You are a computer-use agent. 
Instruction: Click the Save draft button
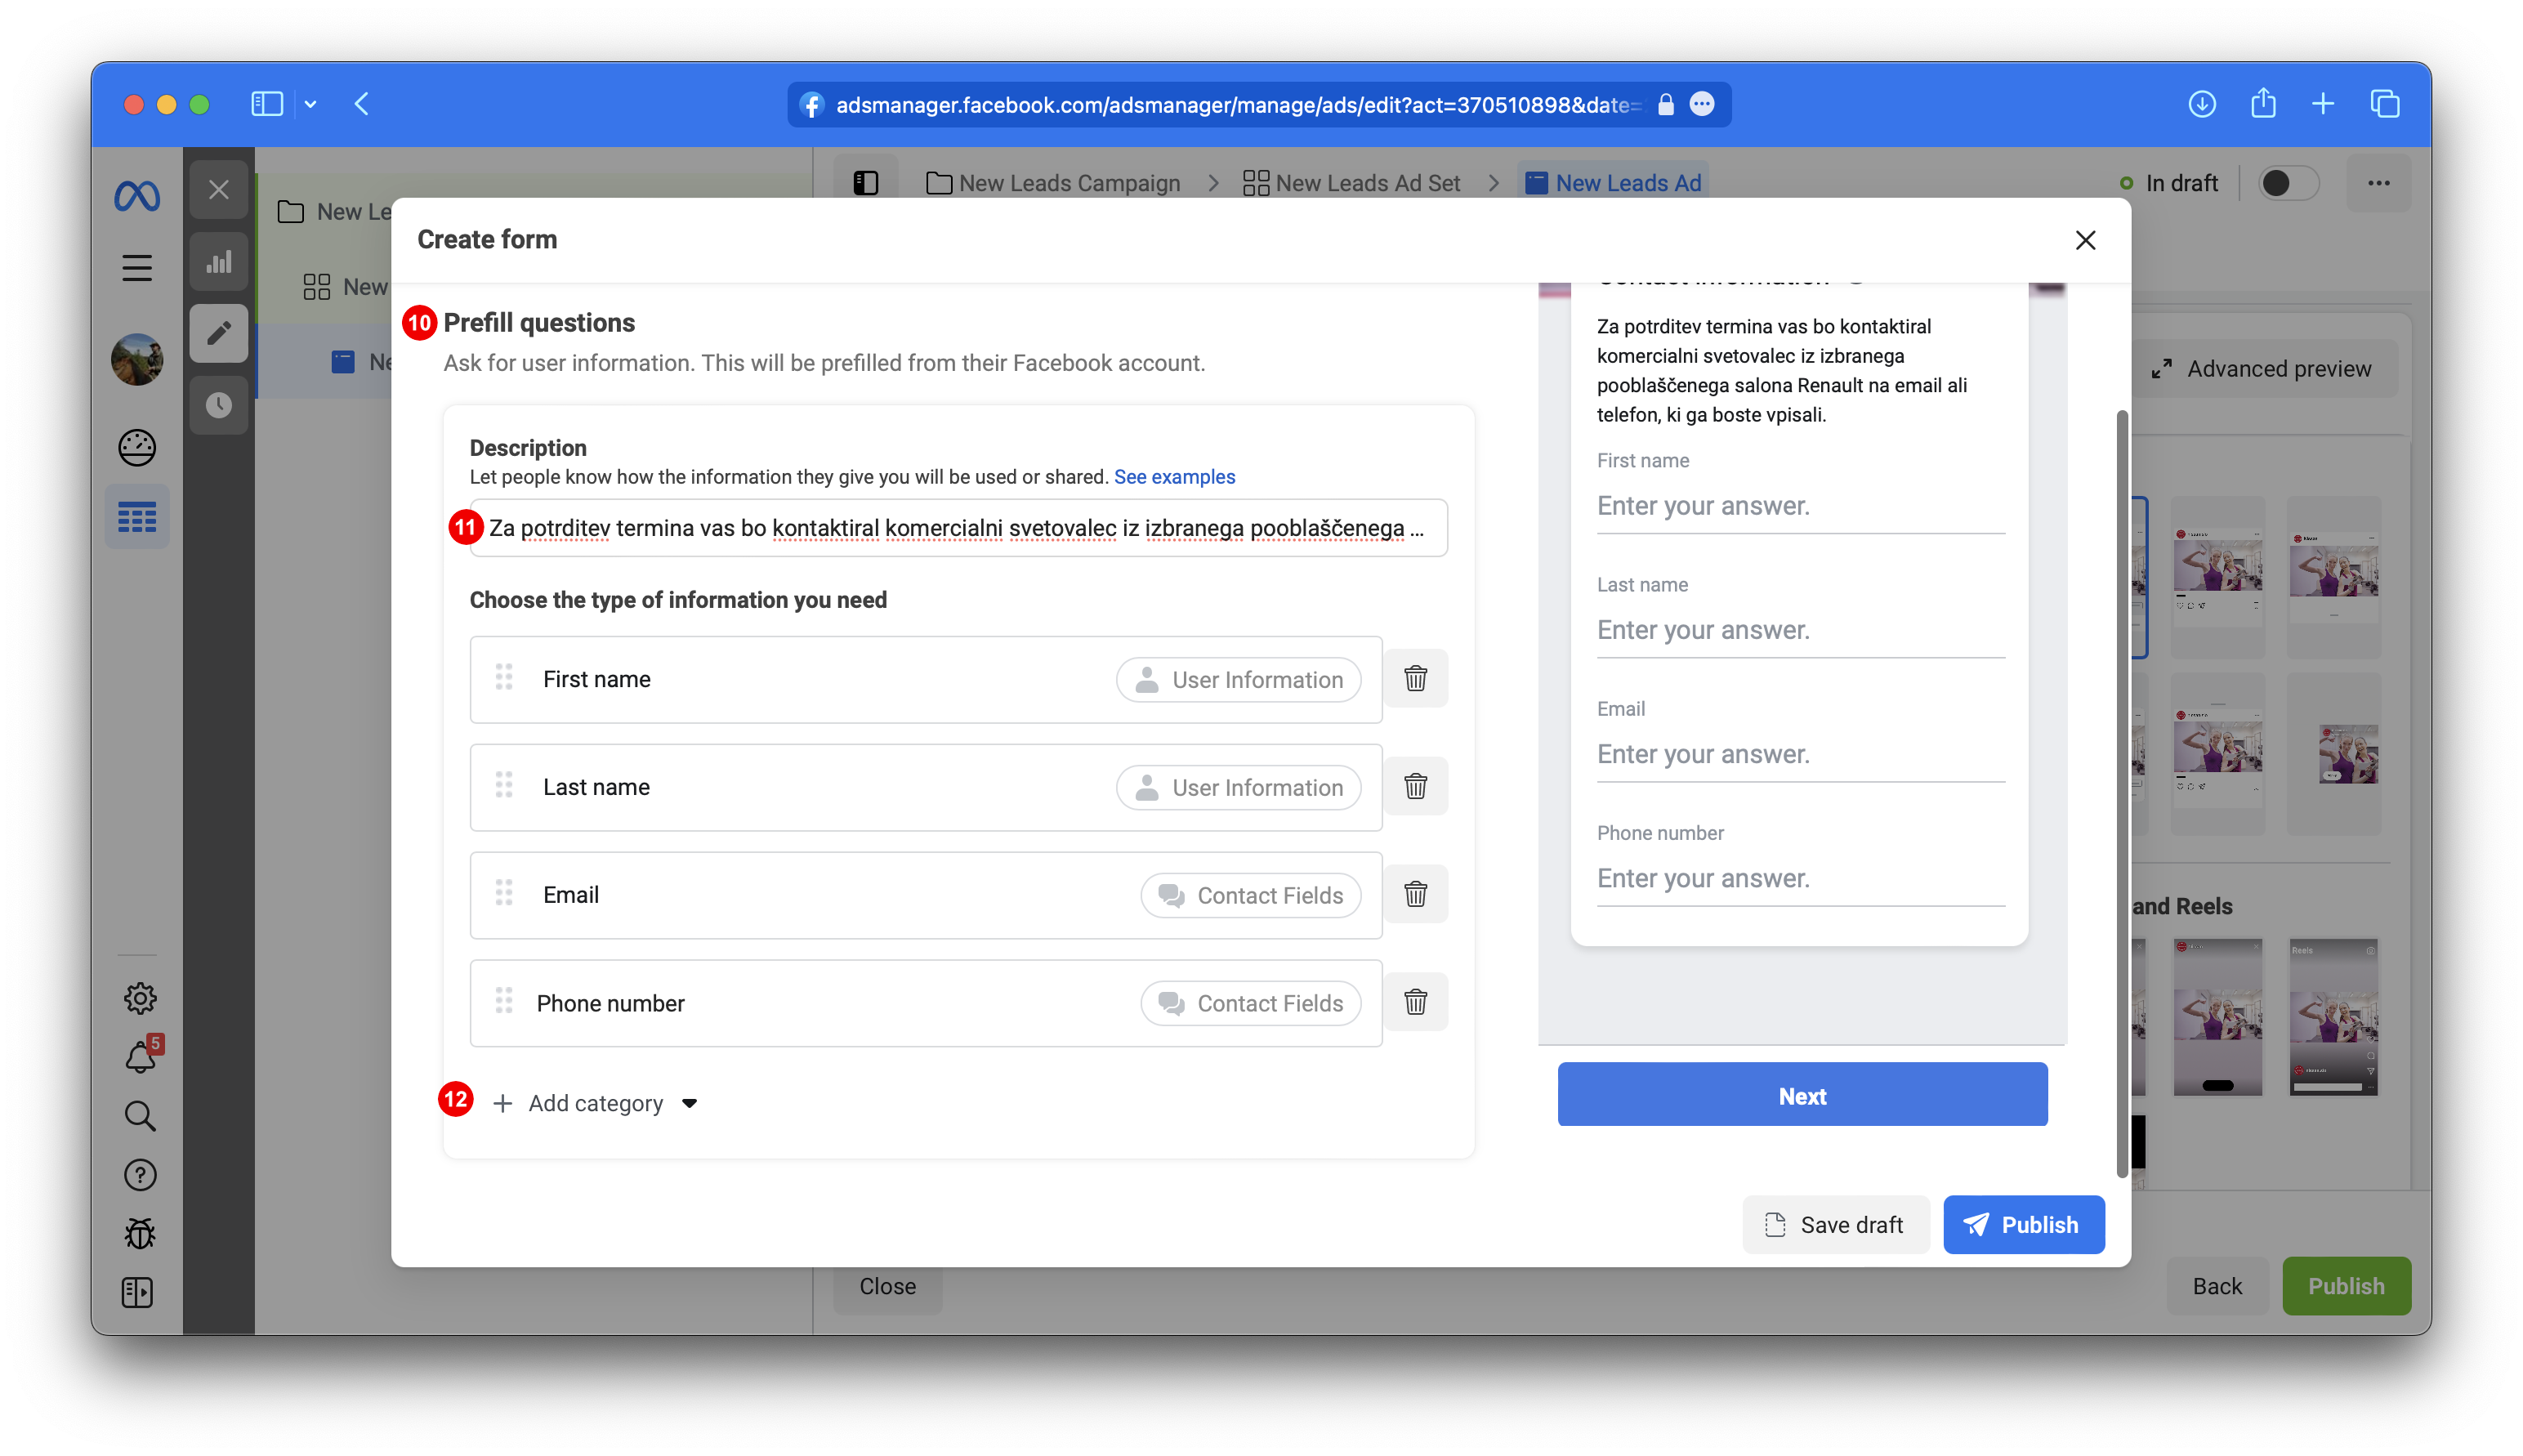point(1835,1225)
